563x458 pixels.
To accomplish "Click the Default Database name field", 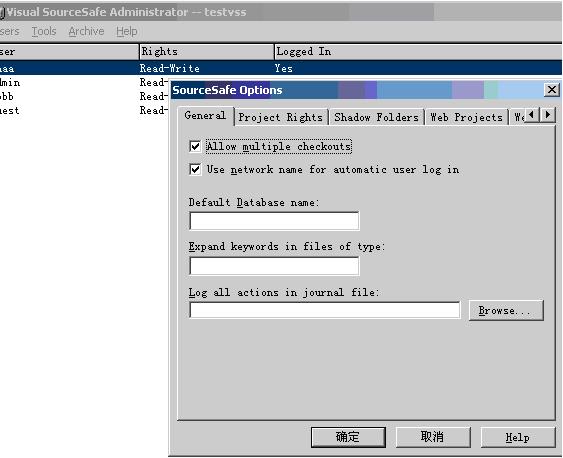I will (274, 221).
